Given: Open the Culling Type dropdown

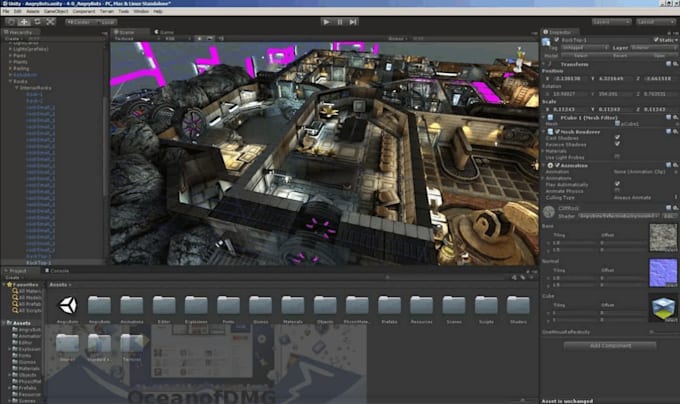Looking at the screenshot, I should pos(645,198).
